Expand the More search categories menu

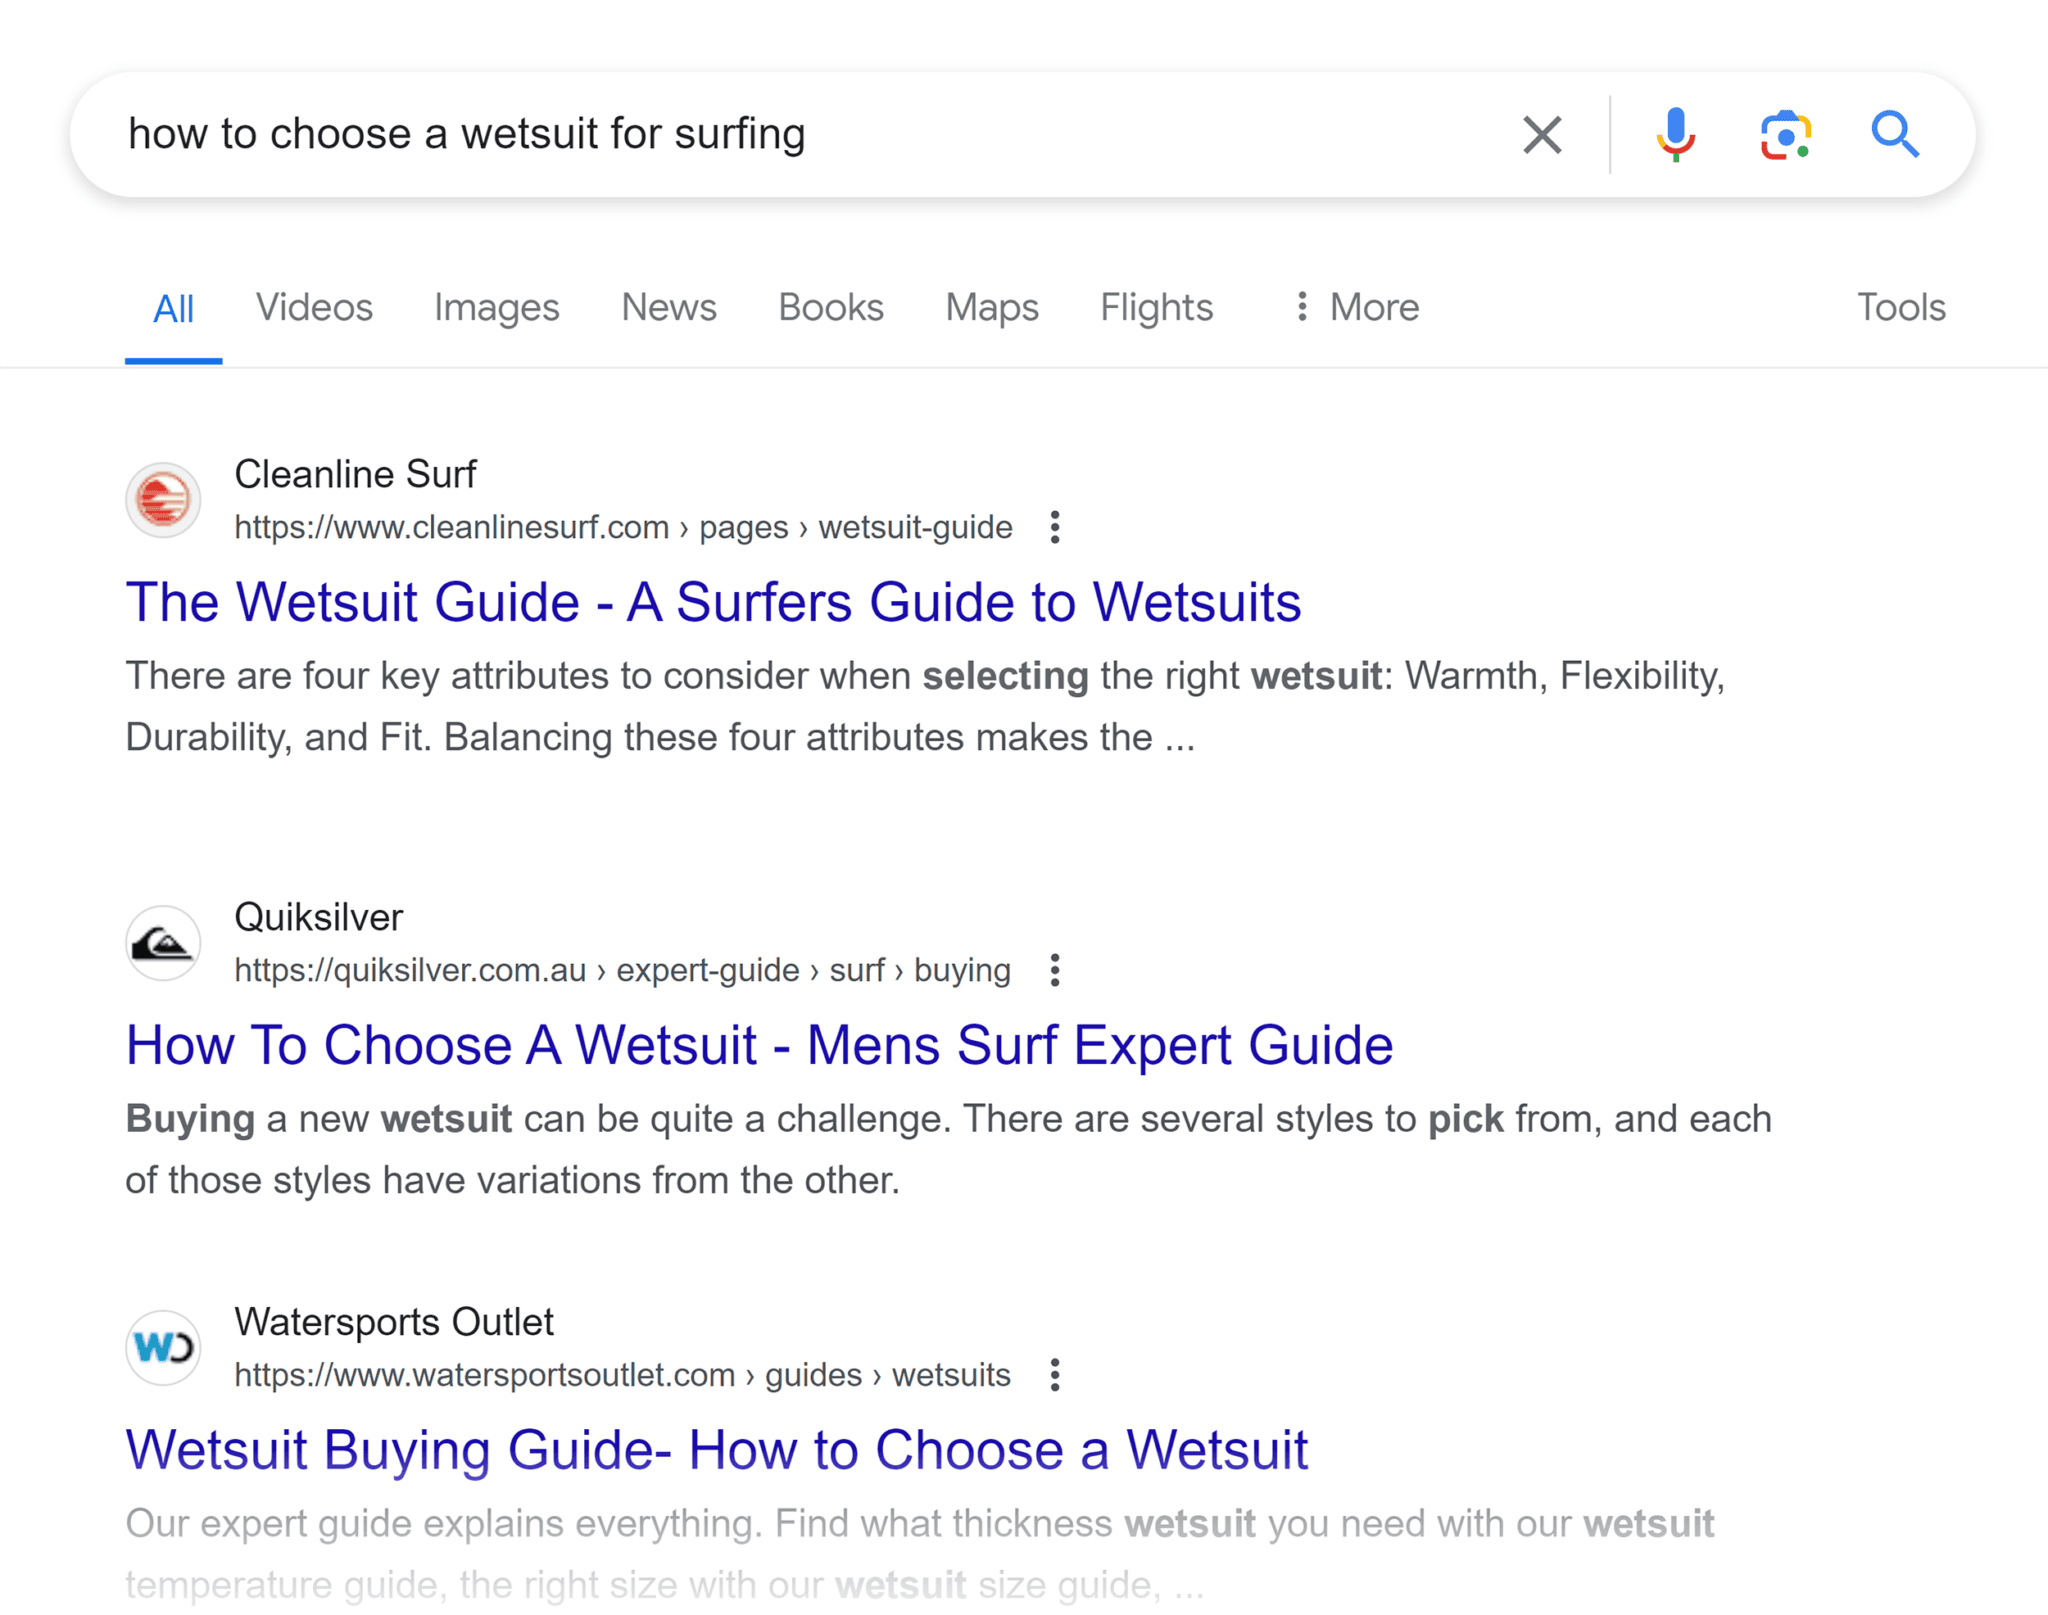(1355, 307)
